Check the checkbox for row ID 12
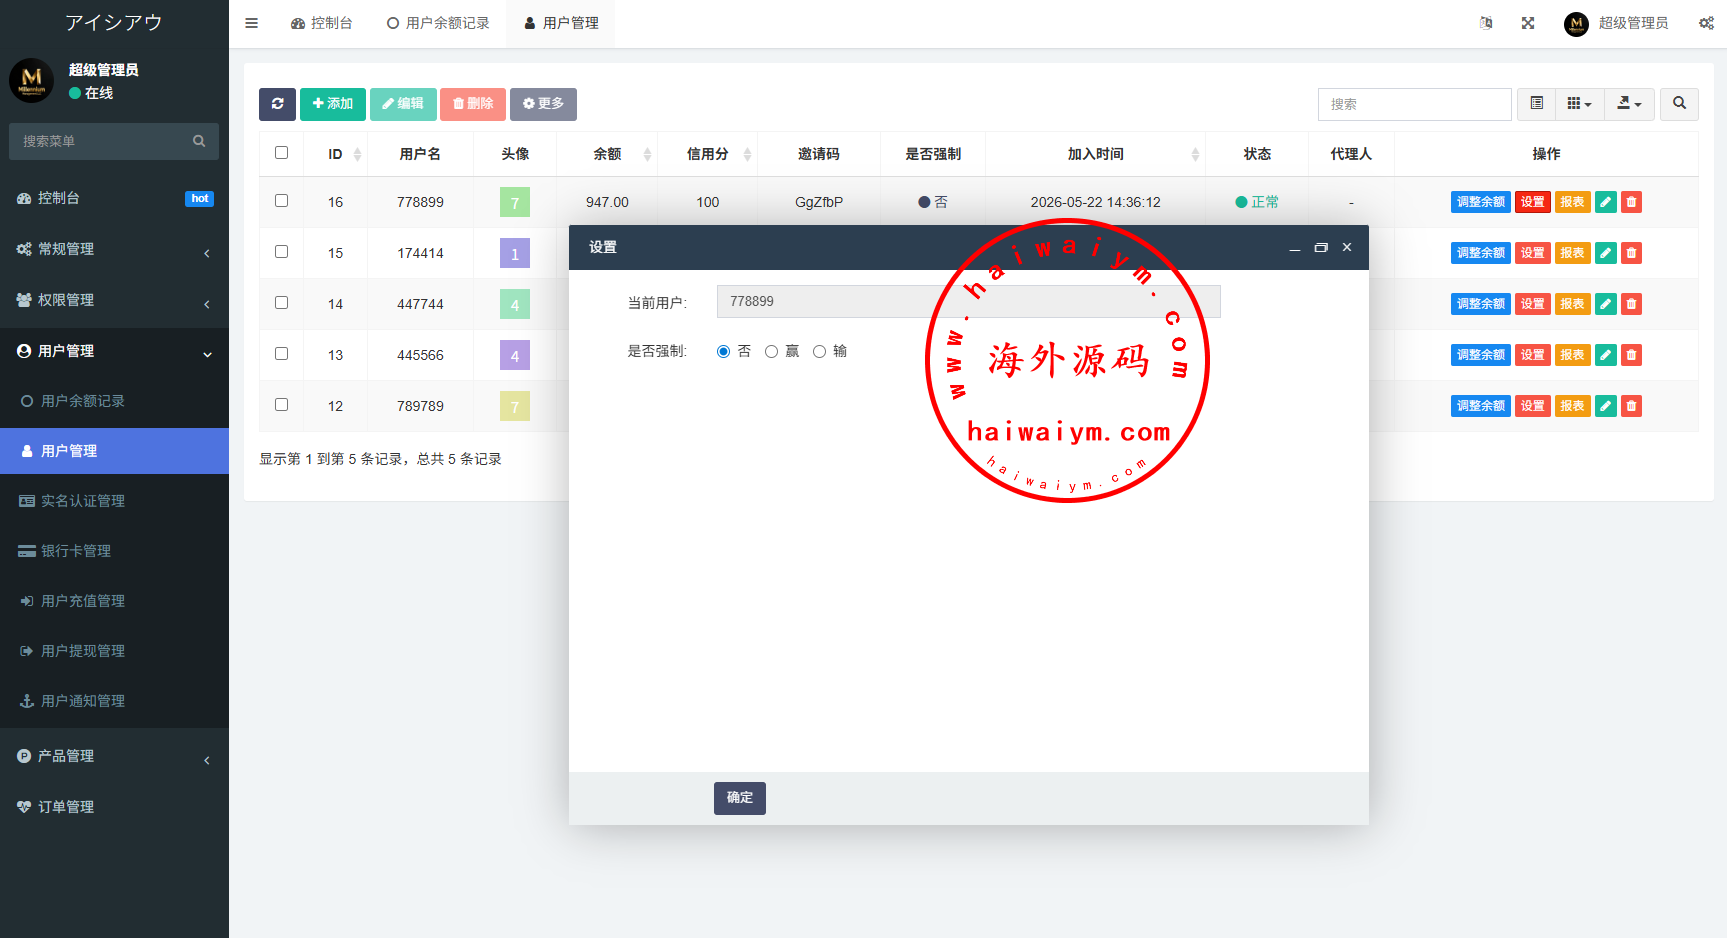This screenshot has width=1727, height=938. point(281,405)
